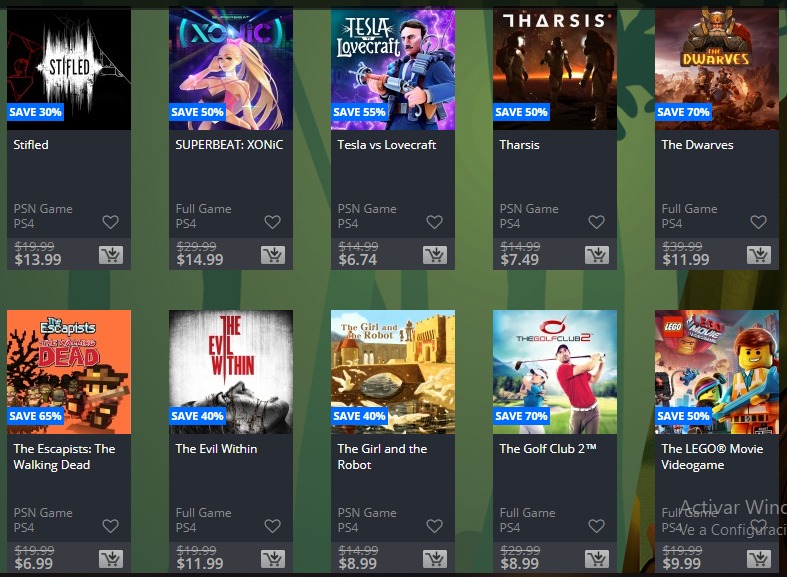The image size is (787, 577).
Task: Add SUPERBEAT: XONiC to cart
Action: click(x=273, y=255)
